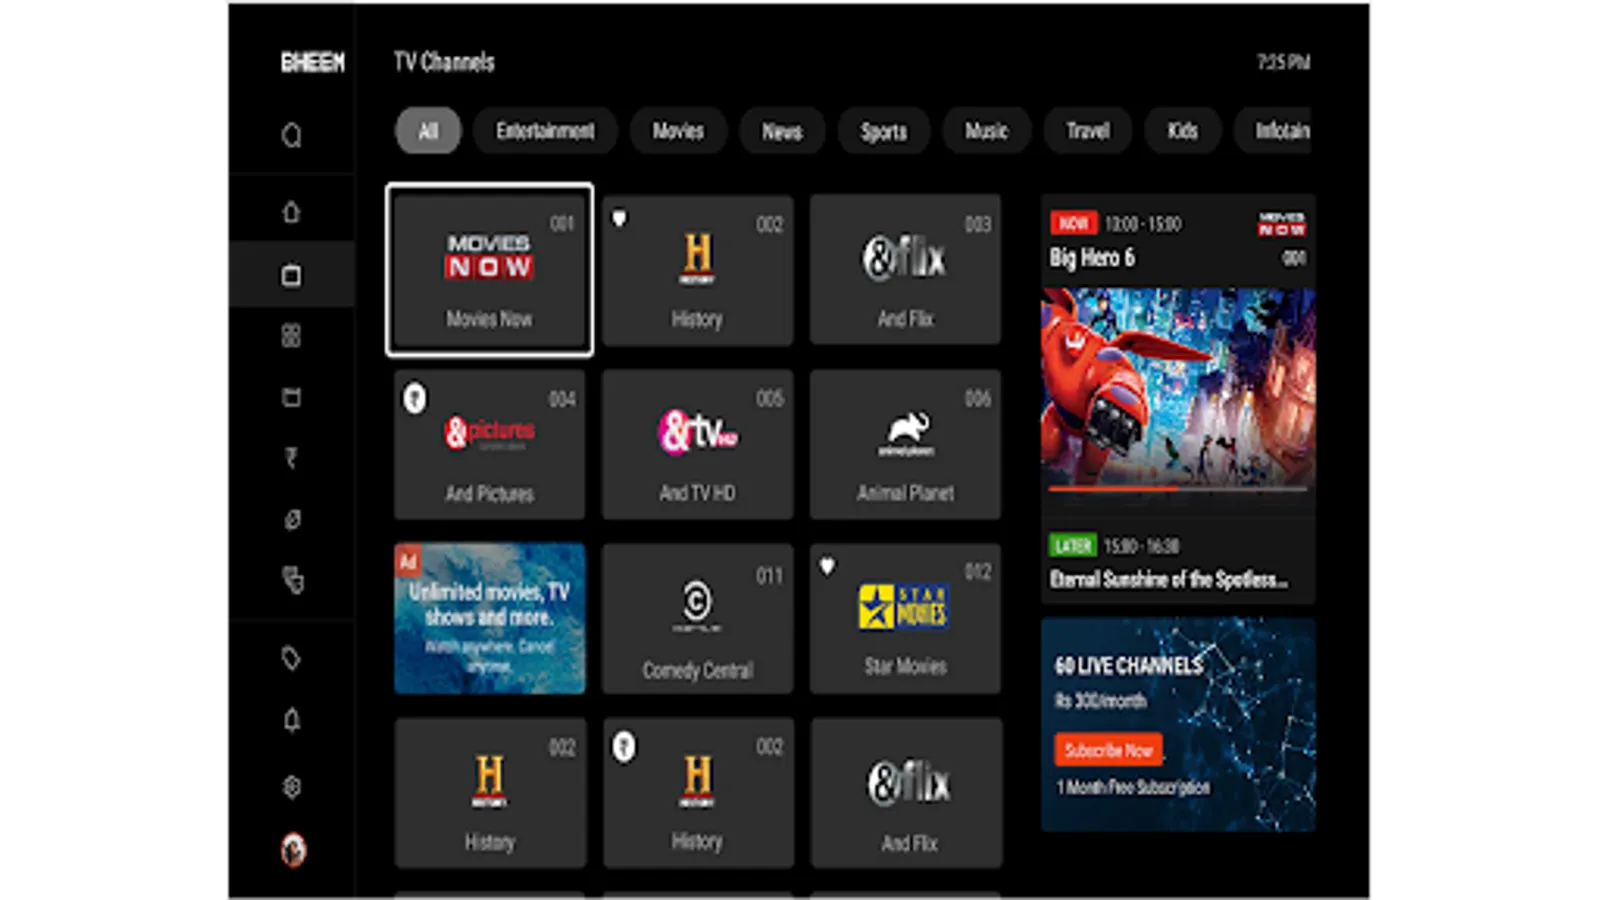Select the Eternal Sunshine of the Spotless upcoming show

(x=1168, y=579)
